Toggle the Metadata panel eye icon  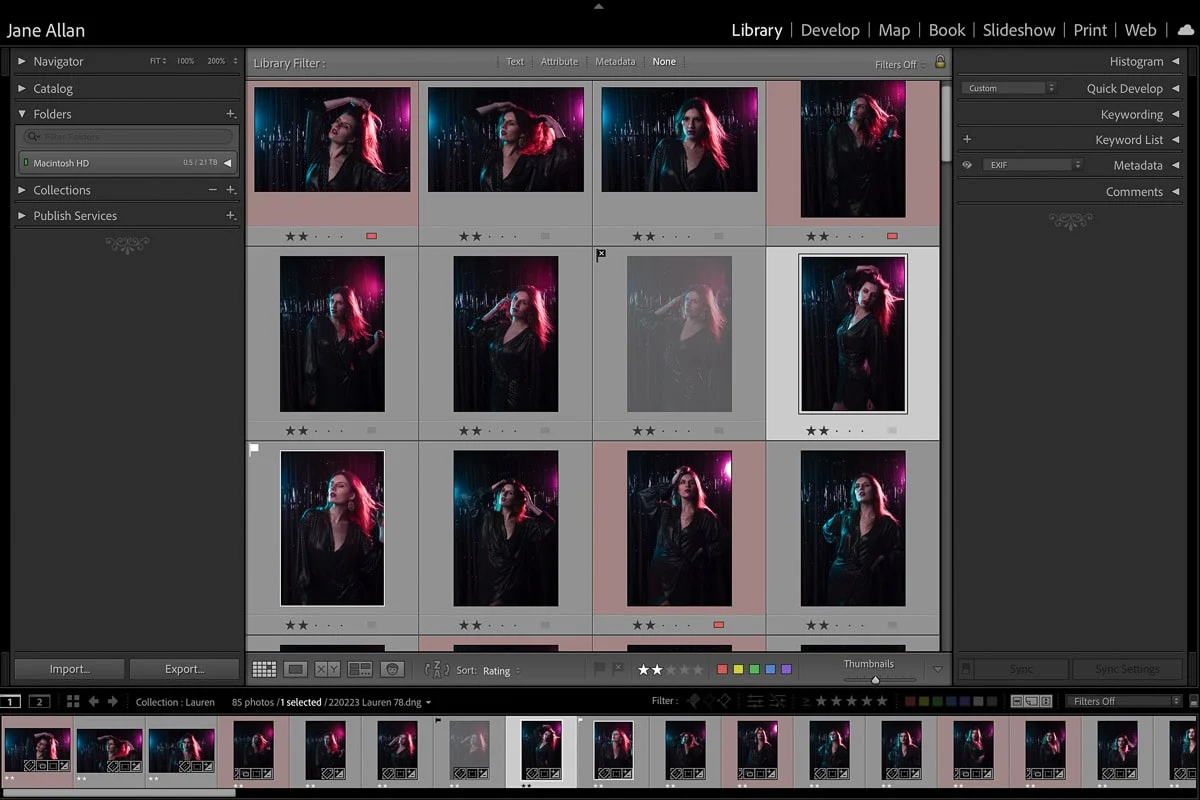967,165
